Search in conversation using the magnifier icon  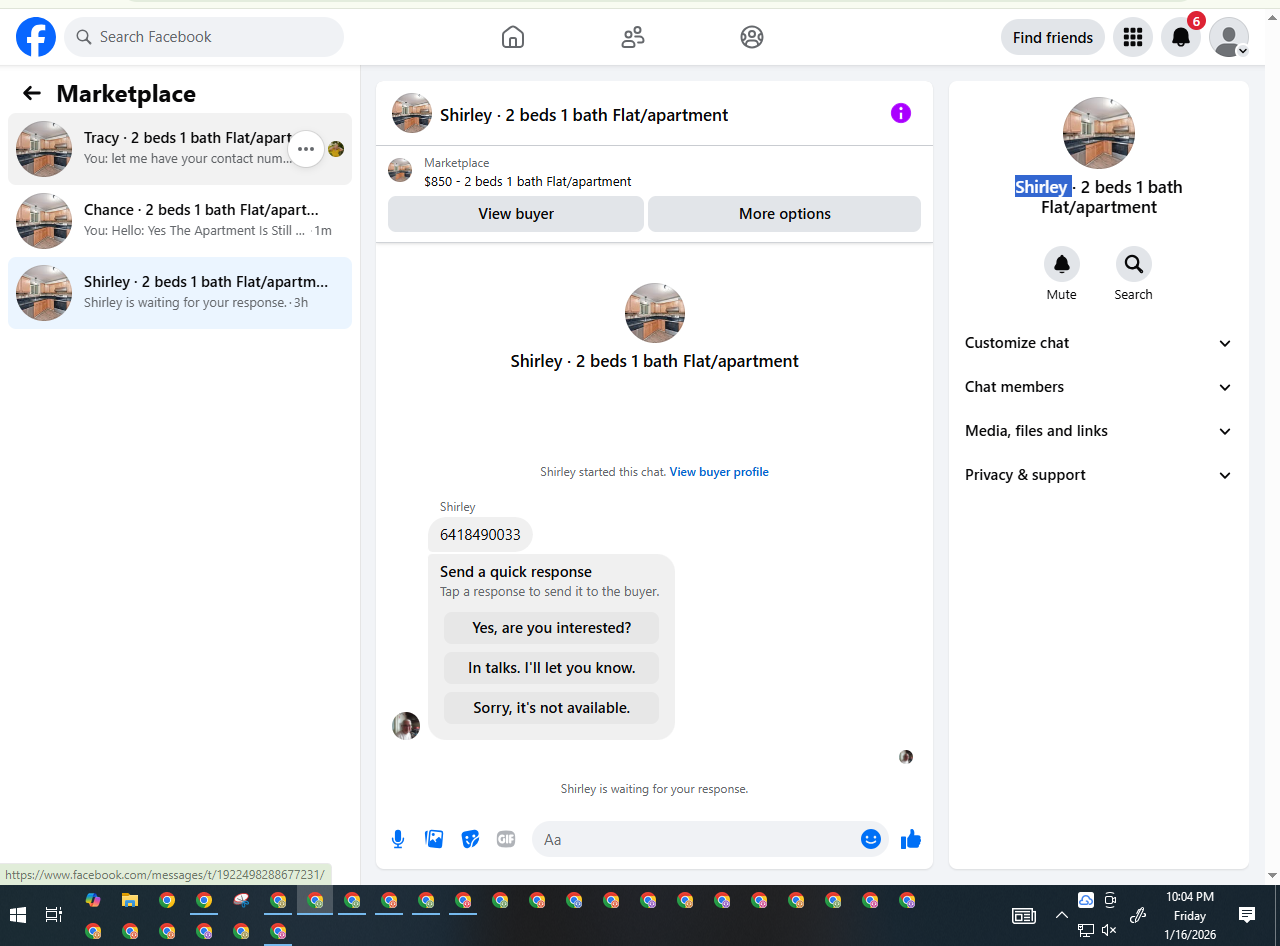point(1134,264)
